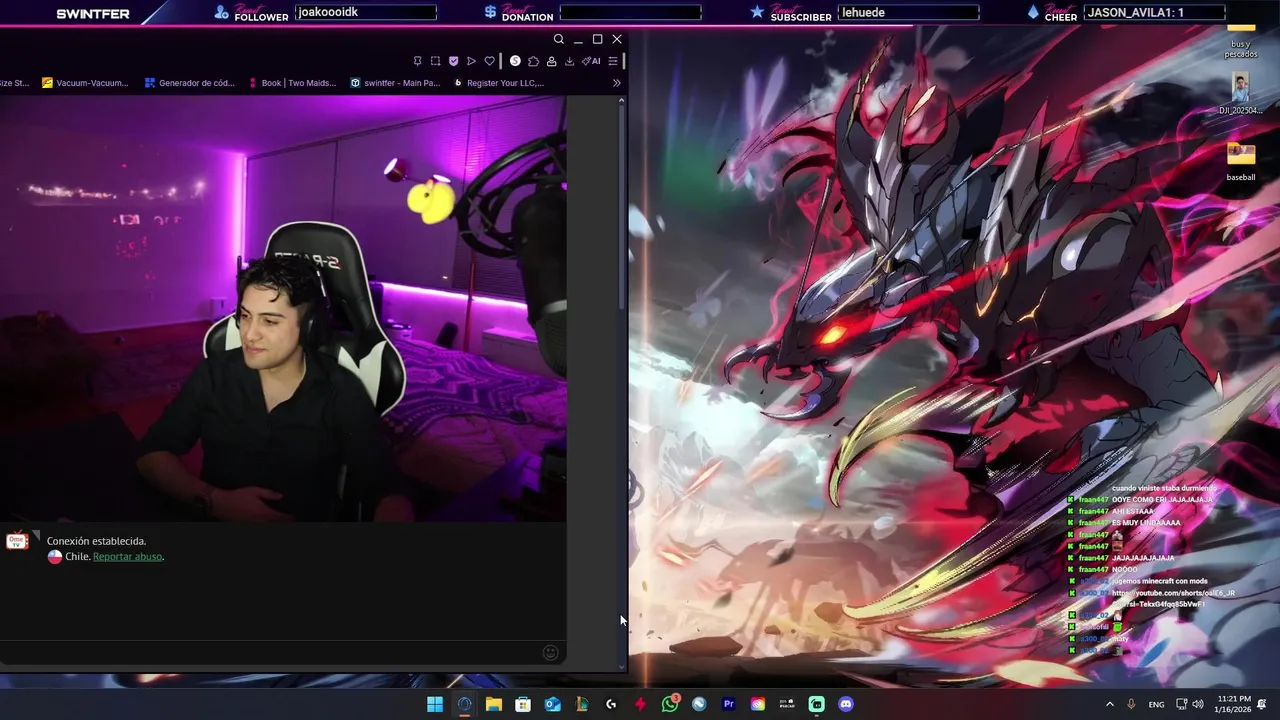Open the browser downloads icon
This screenshot has height=720, width=1280.
coord(569,61)
